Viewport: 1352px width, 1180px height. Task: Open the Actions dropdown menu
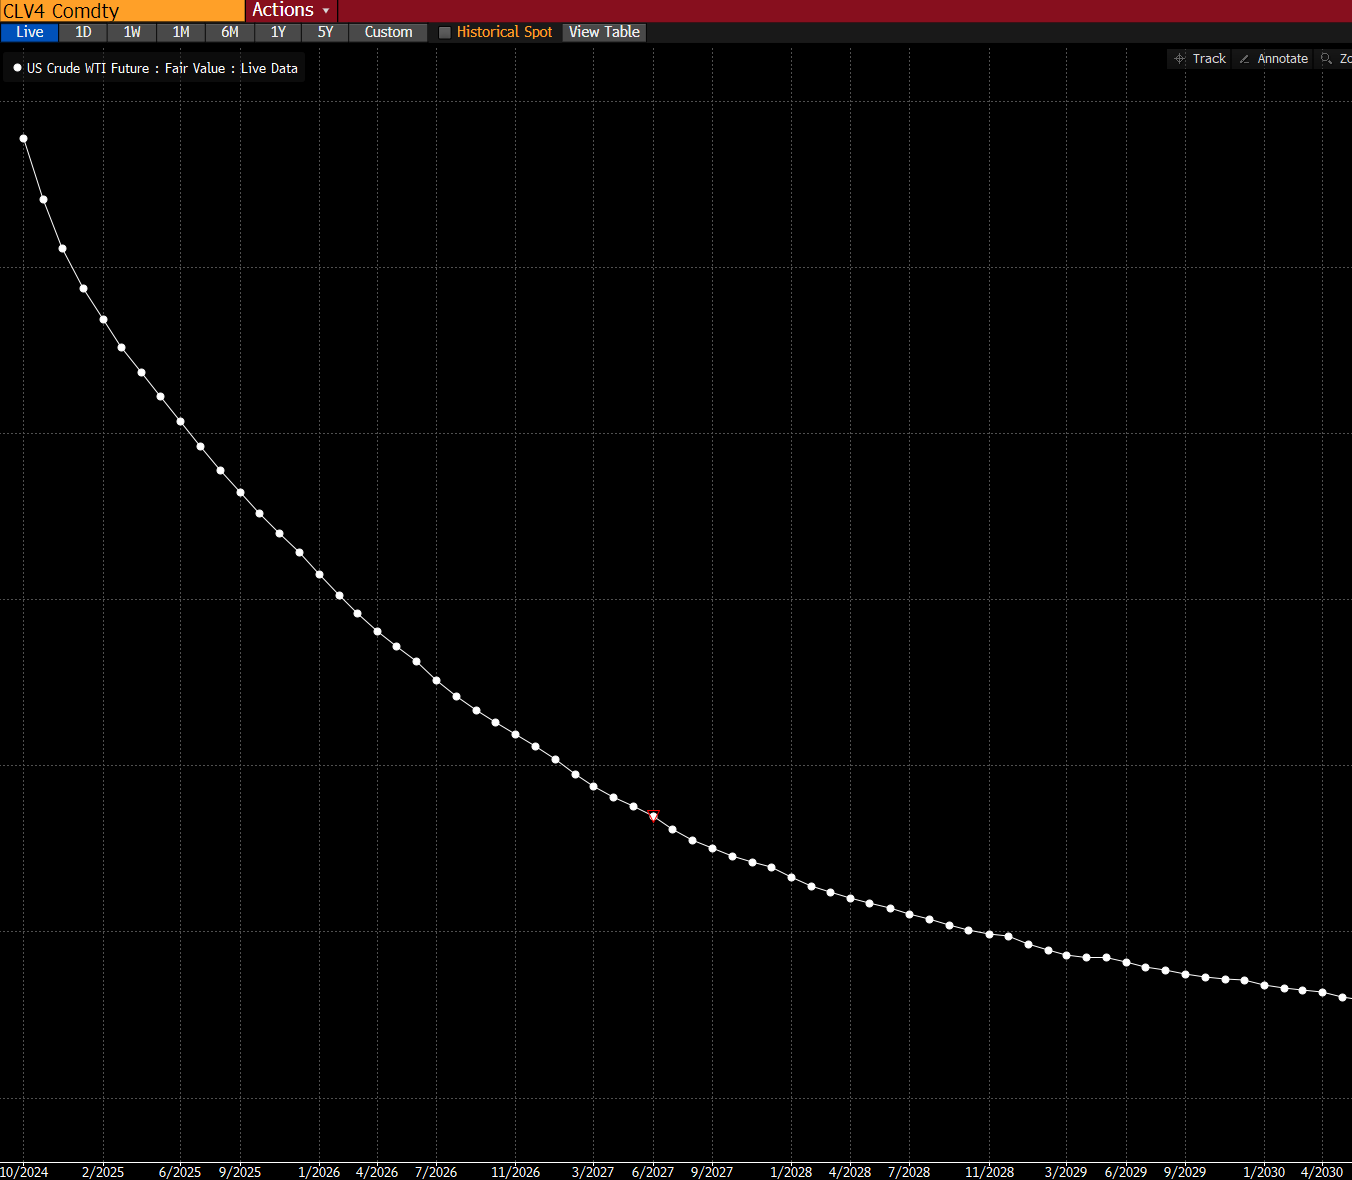[x=291, y=10]
